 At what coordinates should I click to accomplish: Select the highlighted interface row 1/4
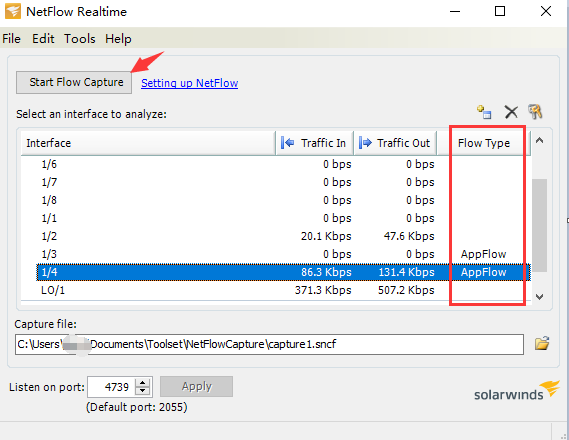tap(283, 272)
